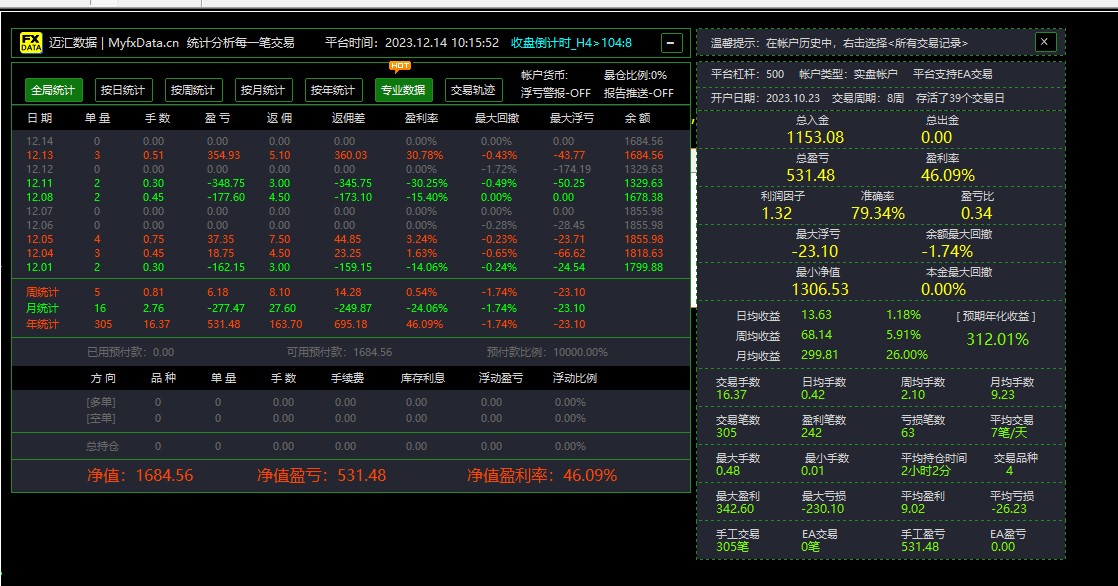Click the 预期年化收益 312.01% value
The width and height of the screenshot is (1118, 586).
pyautogui.click(x=998, y=339)
